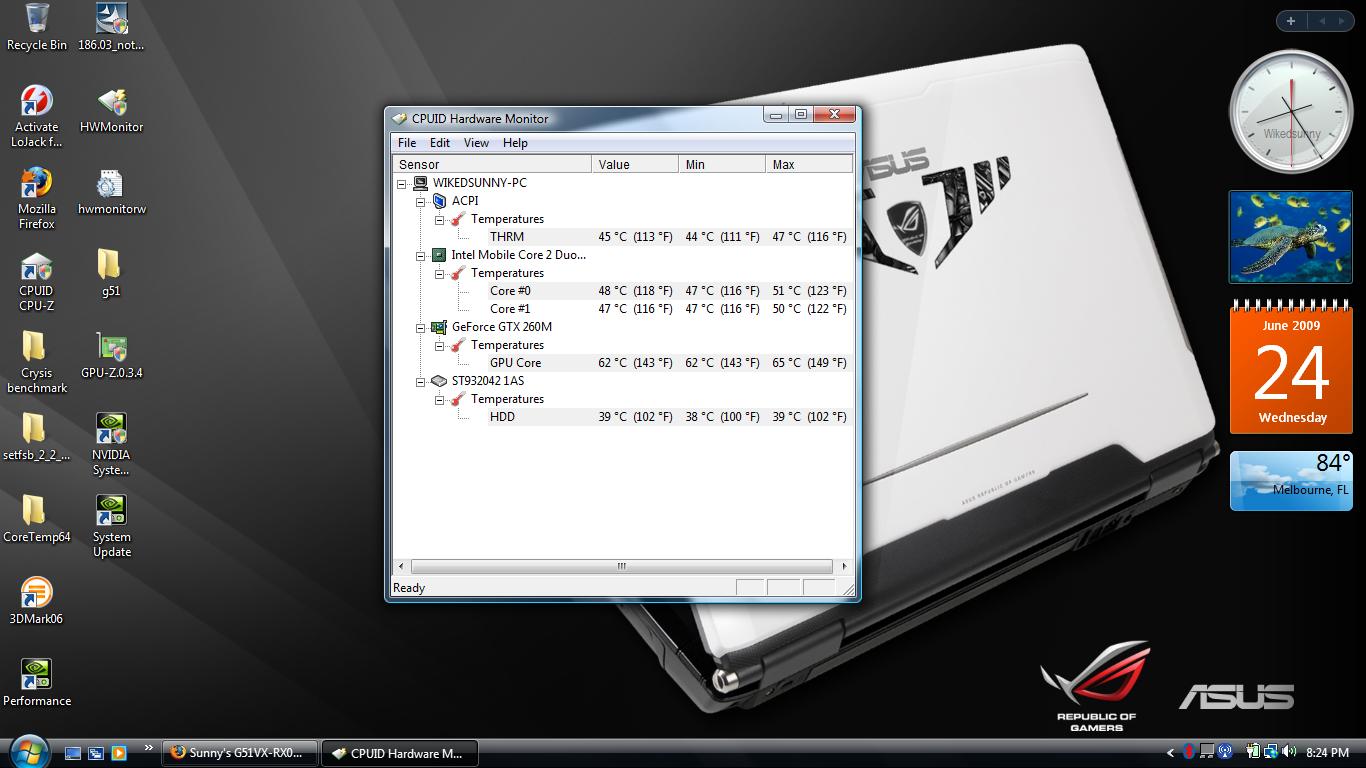This screenshot has height=768, width=1366.
Task: Click the ACPI shield icon in sensor tree
Action: pos(439,201)
